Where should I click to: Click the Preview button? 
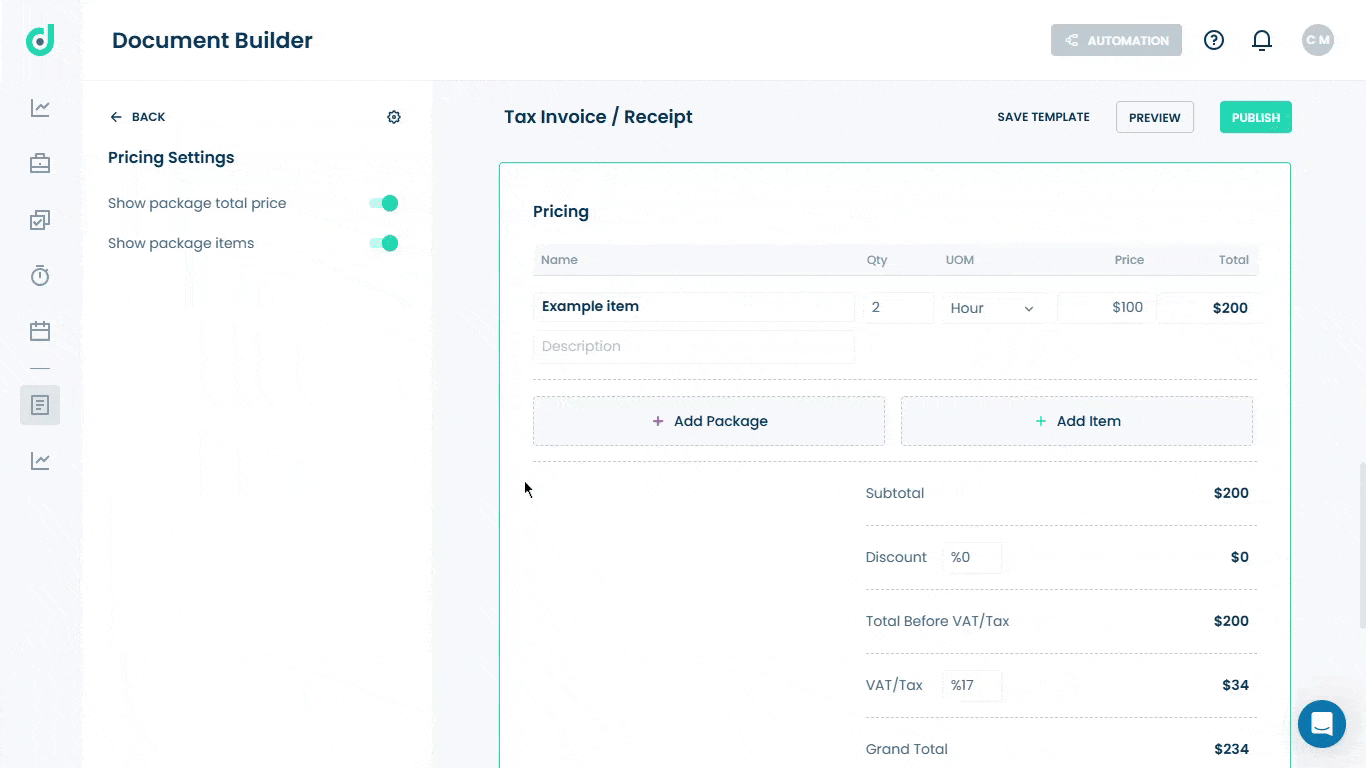pos(1155,117)
